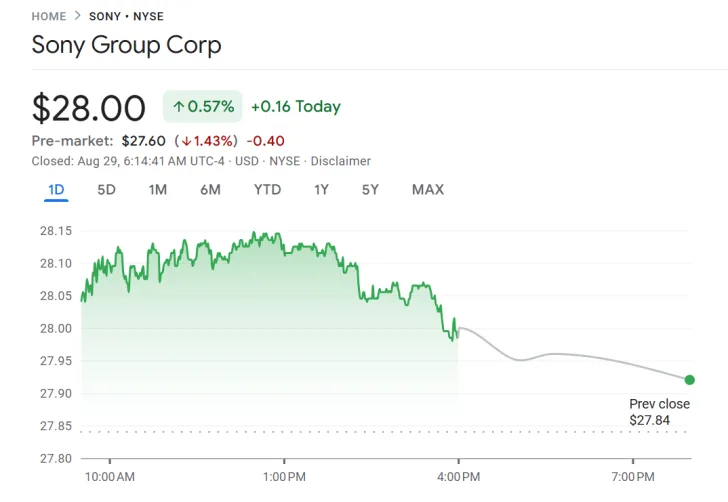Open the 1M time range tab
This screenshot has height=502, width=728.
[x=158, y=190]
